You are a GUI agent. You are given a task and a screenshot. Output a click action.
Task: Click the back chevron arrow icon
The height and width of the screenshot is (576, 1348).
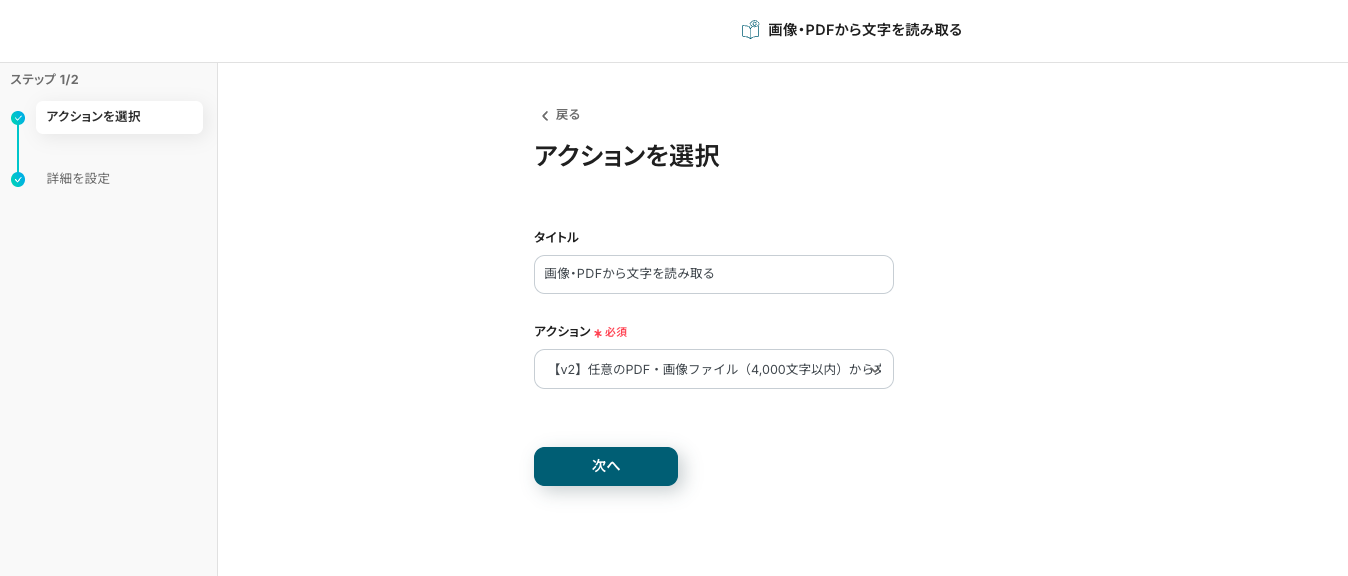point(545,116)
